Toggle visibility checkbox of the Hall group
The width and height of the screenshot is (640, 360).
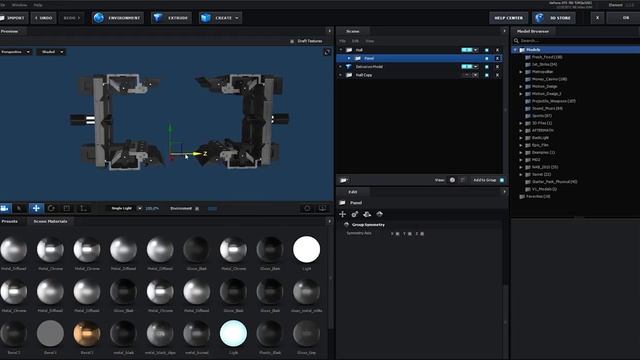tap(487, 50)
